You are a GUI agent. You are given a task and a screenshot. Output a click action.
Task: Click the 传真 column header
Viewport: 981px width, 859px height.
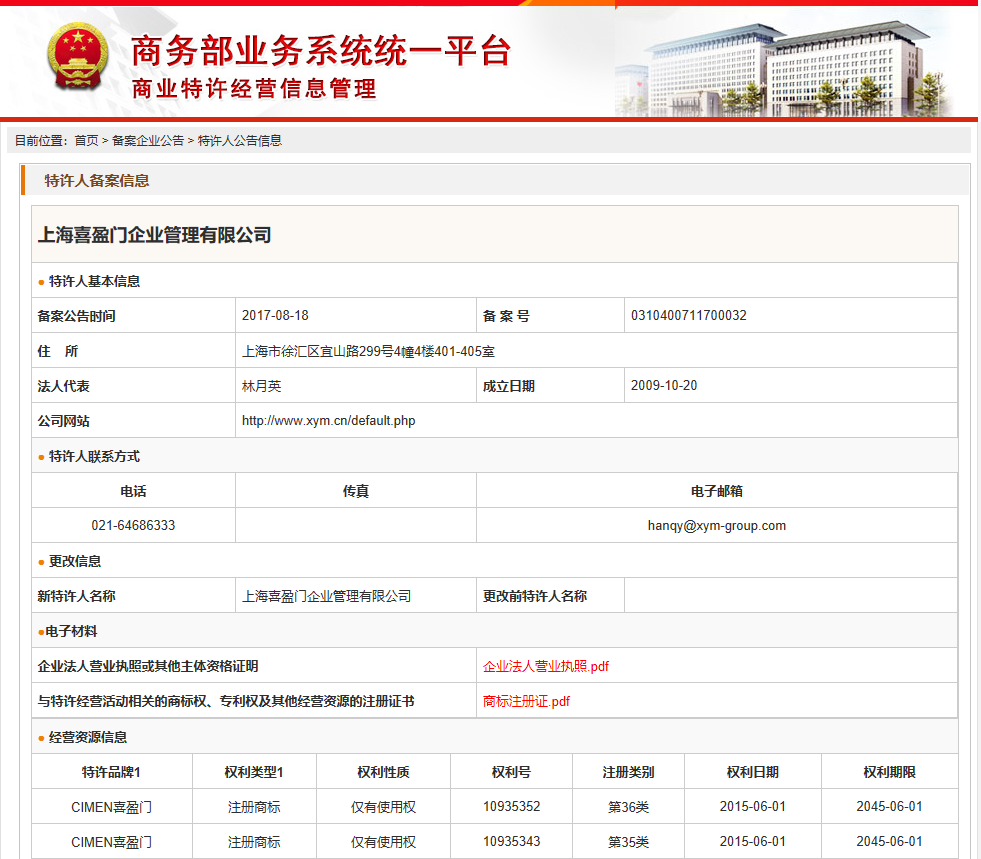pyautogui.click(x=355, y=491)
